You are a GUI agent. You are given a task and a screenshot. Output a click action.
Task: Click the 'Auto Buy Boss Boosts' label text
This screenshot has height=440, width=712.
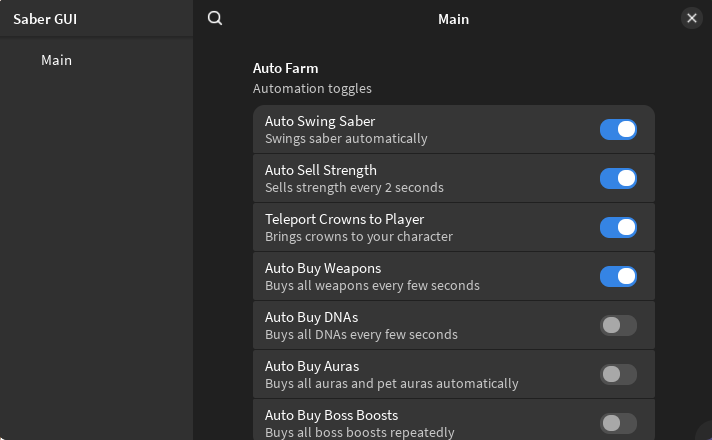(x=331, y=415)
